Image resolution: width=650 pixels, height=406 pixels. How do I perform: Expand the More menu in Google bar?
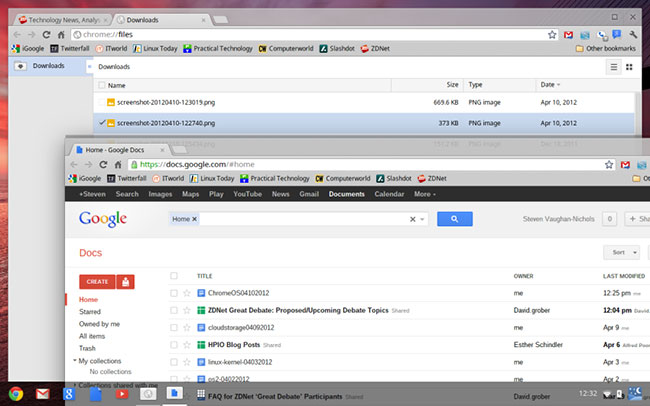click(x=425, y=194)
